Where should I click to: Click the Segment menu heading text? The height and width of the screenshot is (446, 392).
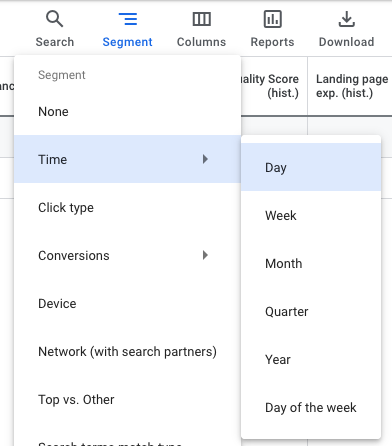coord(62,75)
